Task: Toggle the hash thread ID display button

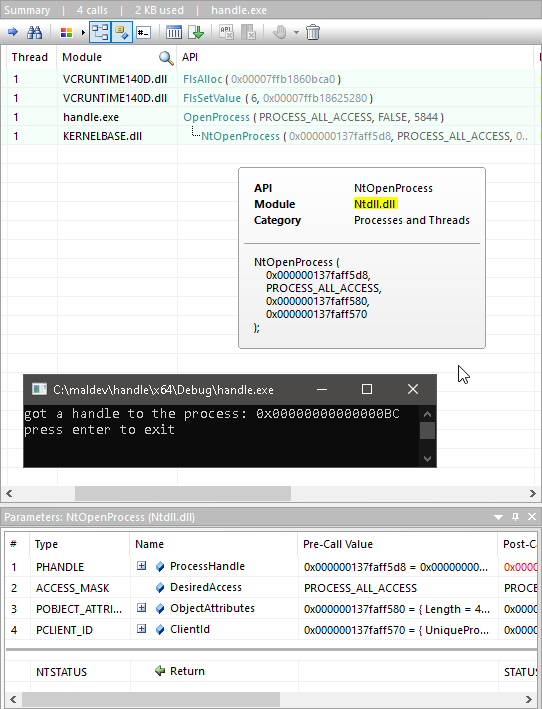Action: (144, 33)
